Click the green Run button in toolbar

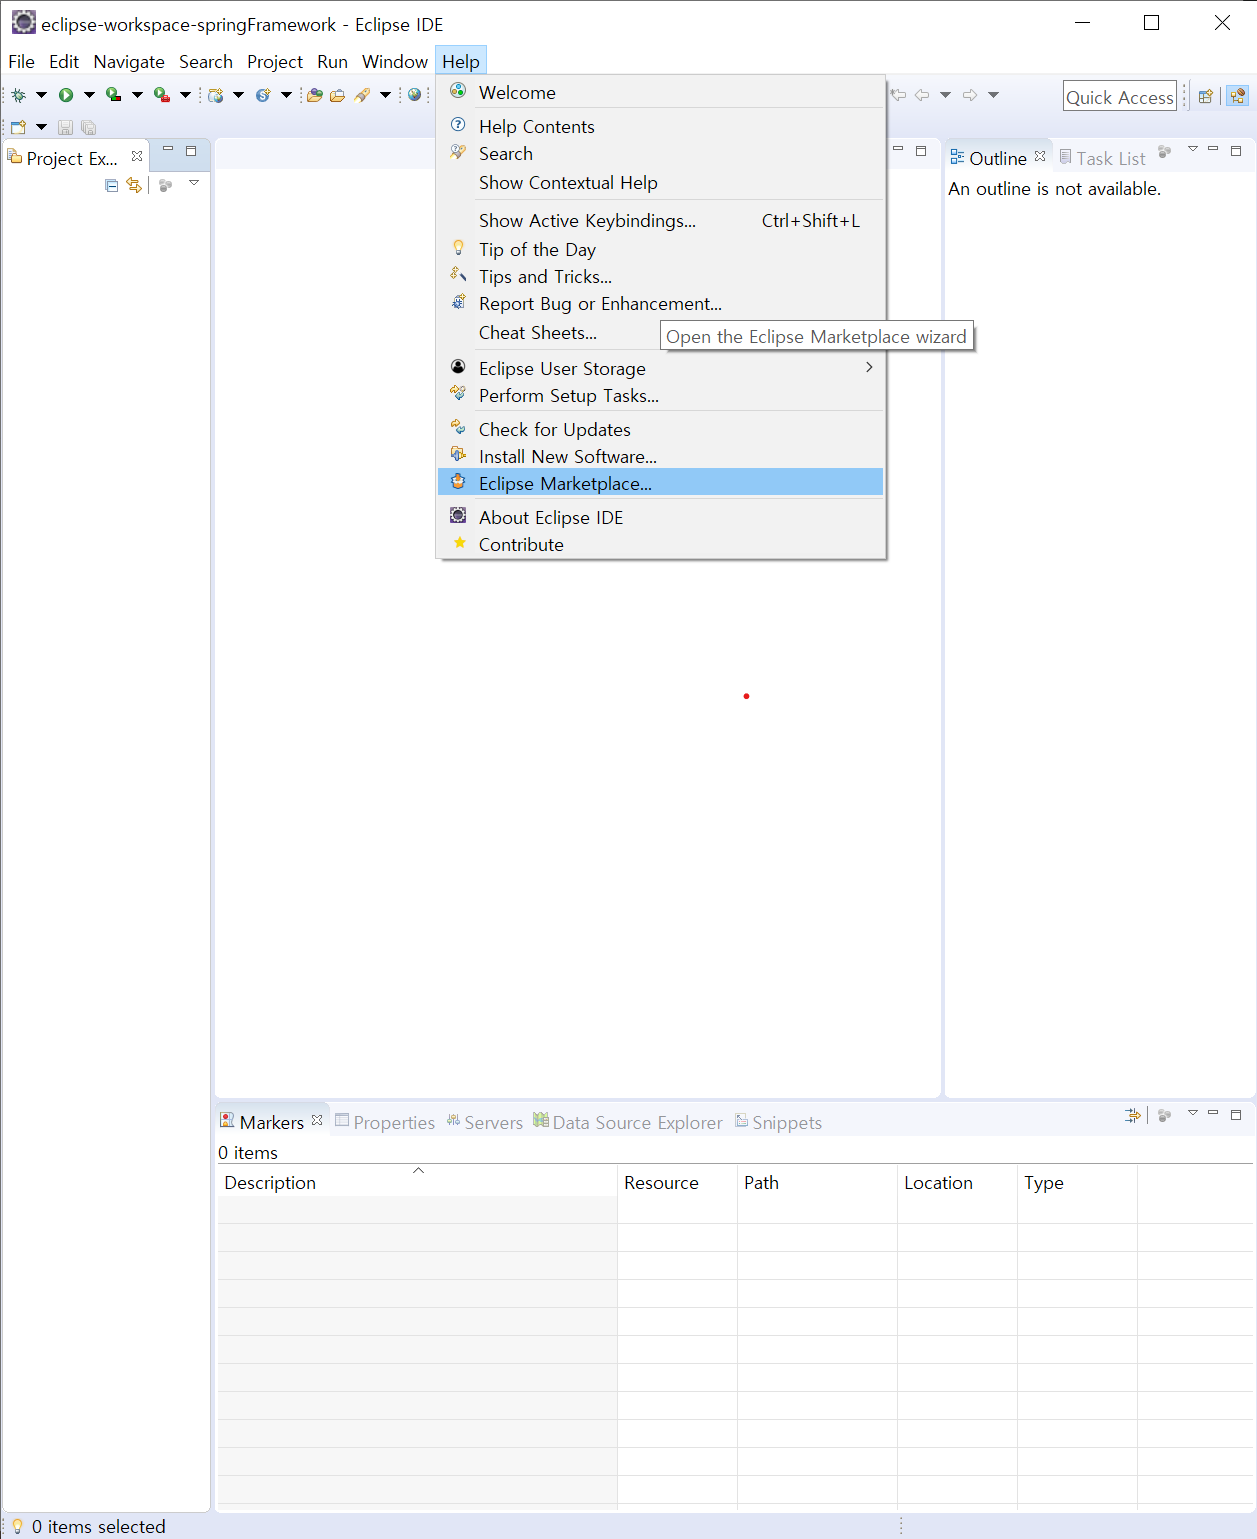66,95
